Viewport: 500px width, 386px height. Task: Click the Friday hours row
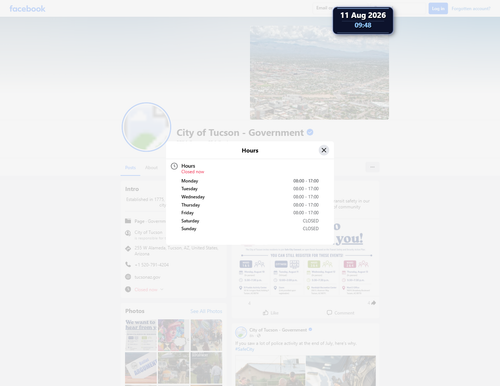click(250, 213)
